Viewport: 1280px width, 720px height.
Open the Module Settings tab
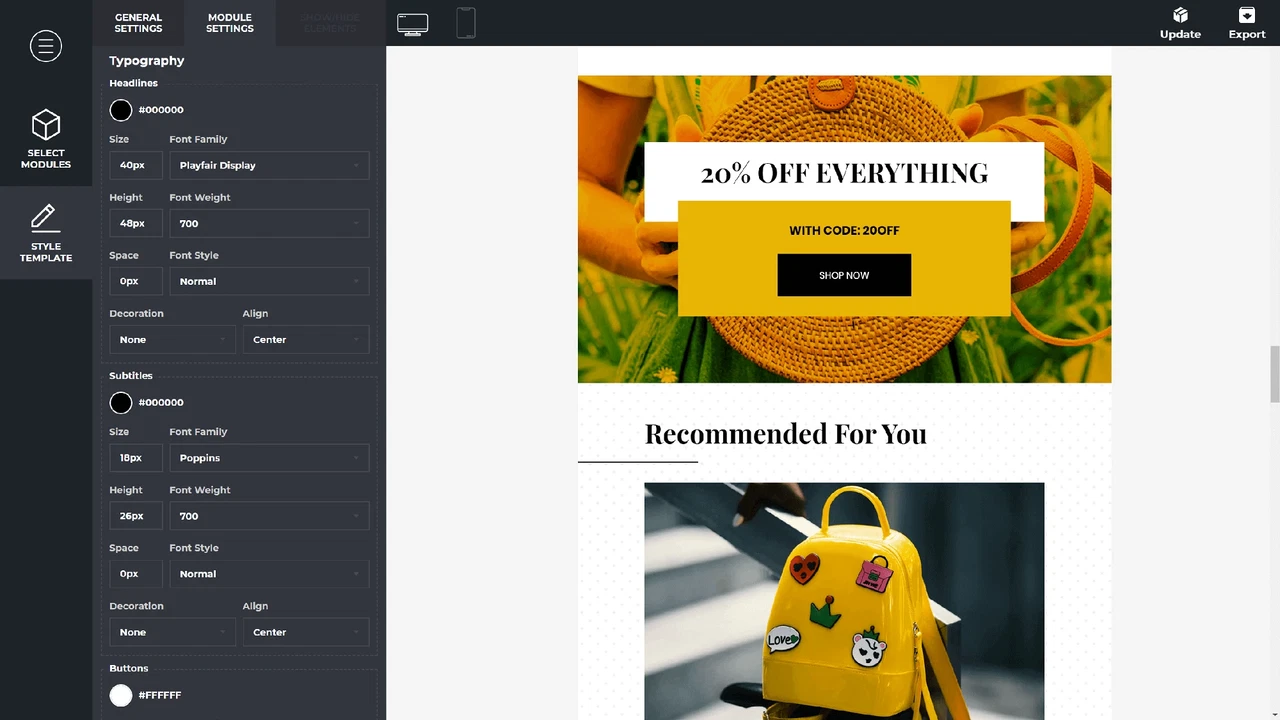(230, 23)
